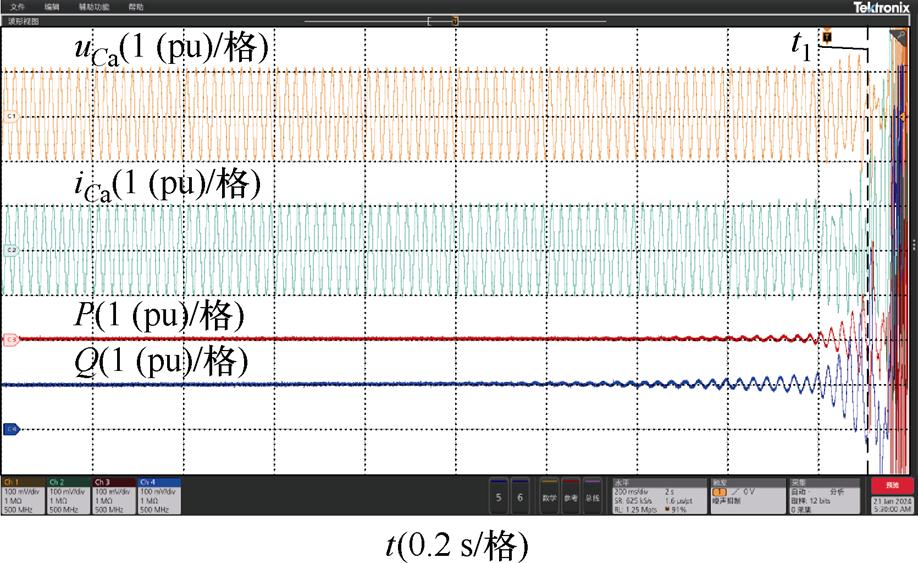The height and width of the screenshot is (563, 918).
Task: Select the C2 waveform handle marker
Action: pyautogui.click(x=12, y=250)
